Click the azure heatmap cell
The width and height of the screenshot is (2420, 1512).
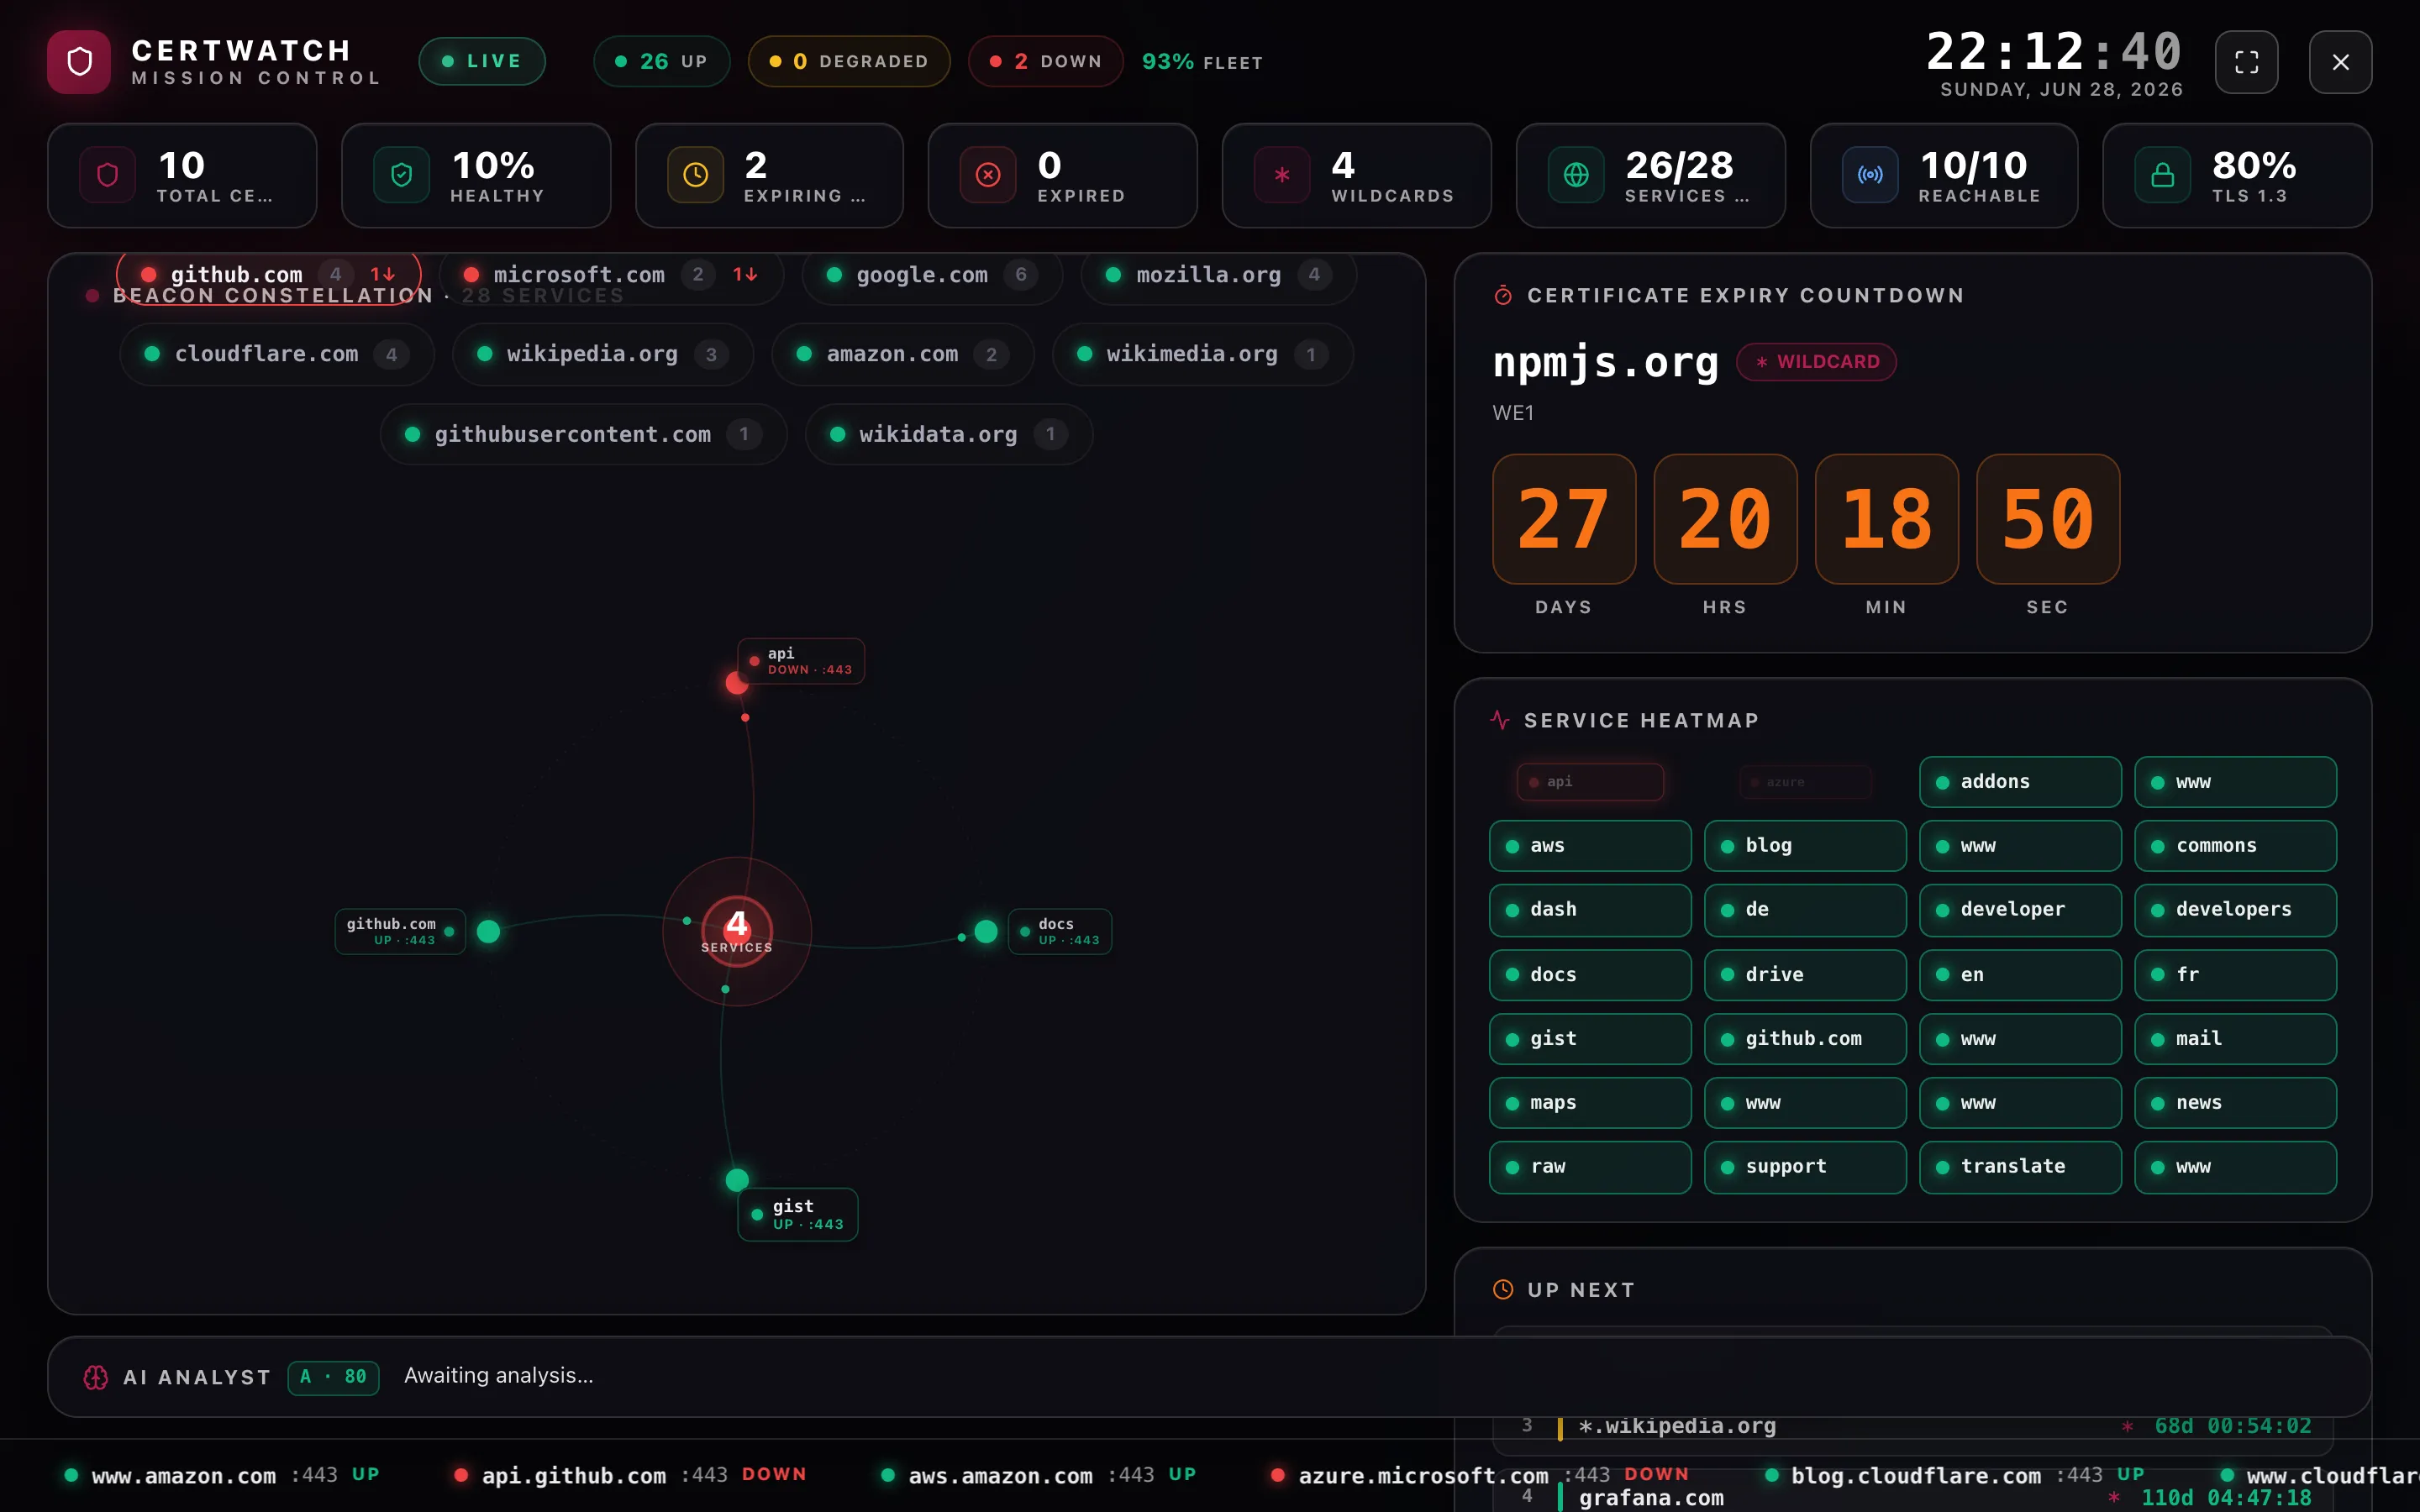point(1805,782)
